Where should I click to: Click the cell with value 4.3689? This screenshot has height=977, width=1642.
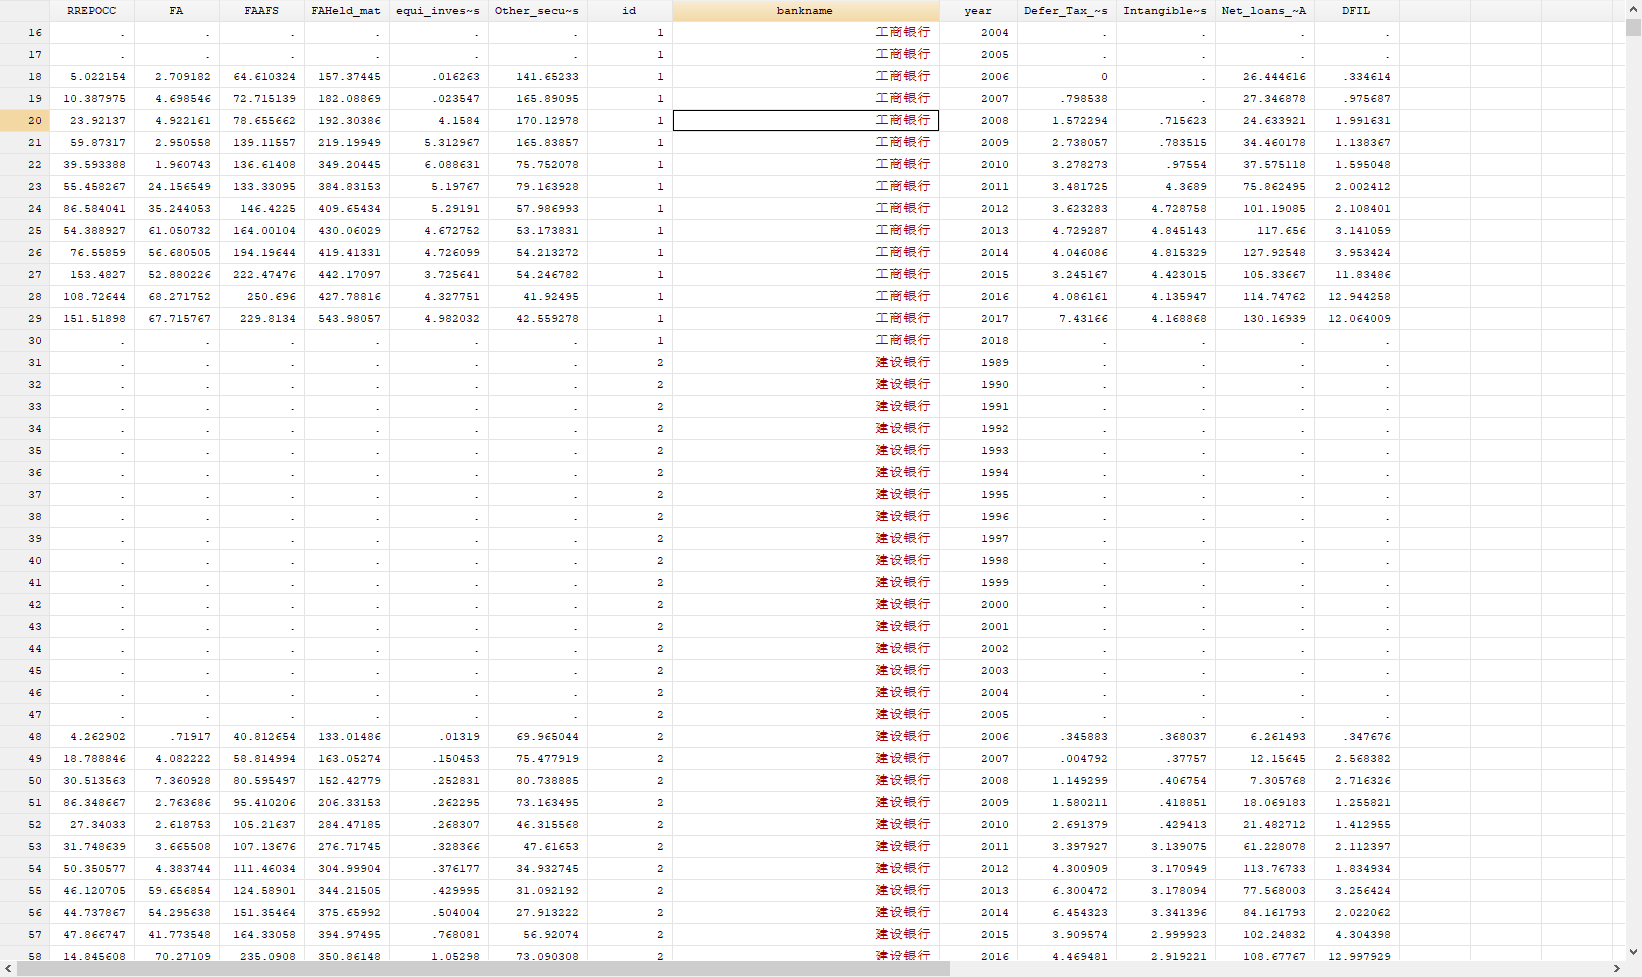click(x=1165, y=187)
